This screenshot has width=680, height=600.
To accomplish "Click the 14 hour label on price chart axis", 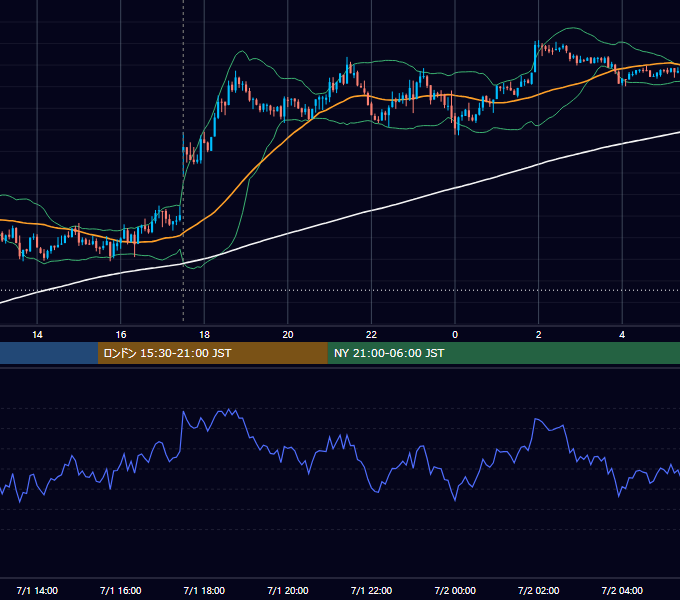I will point(37,335).
